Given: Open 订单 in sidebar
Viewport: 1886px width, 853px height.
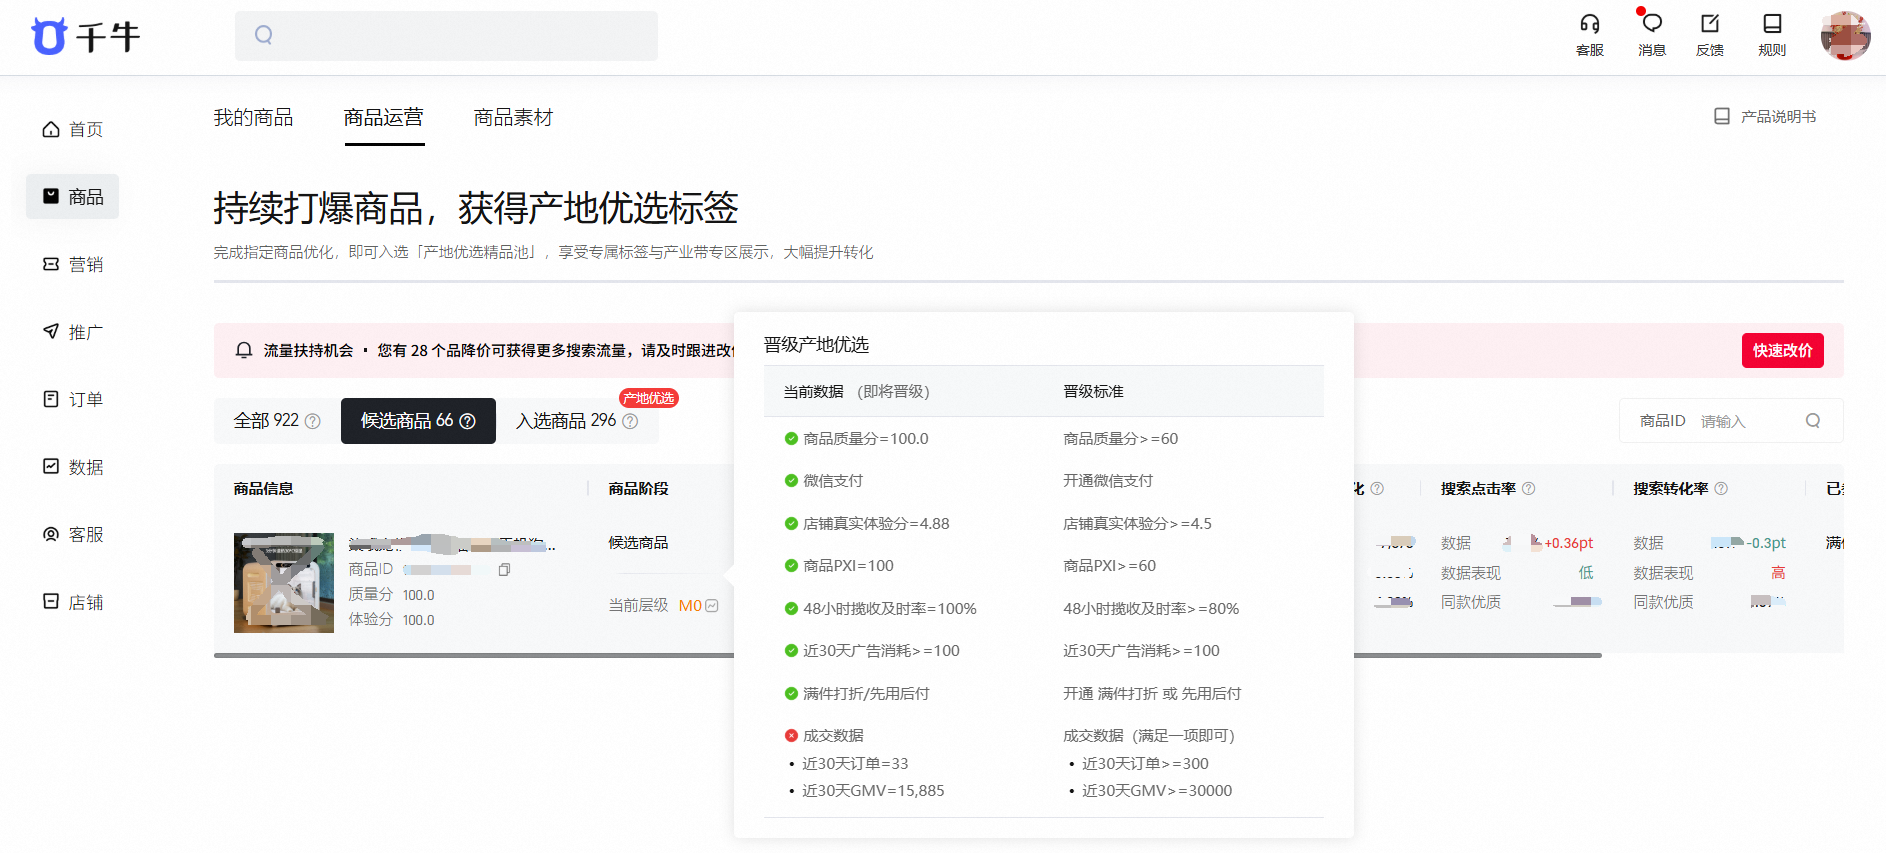Looking at the screenshot, I should click(72, 399).
